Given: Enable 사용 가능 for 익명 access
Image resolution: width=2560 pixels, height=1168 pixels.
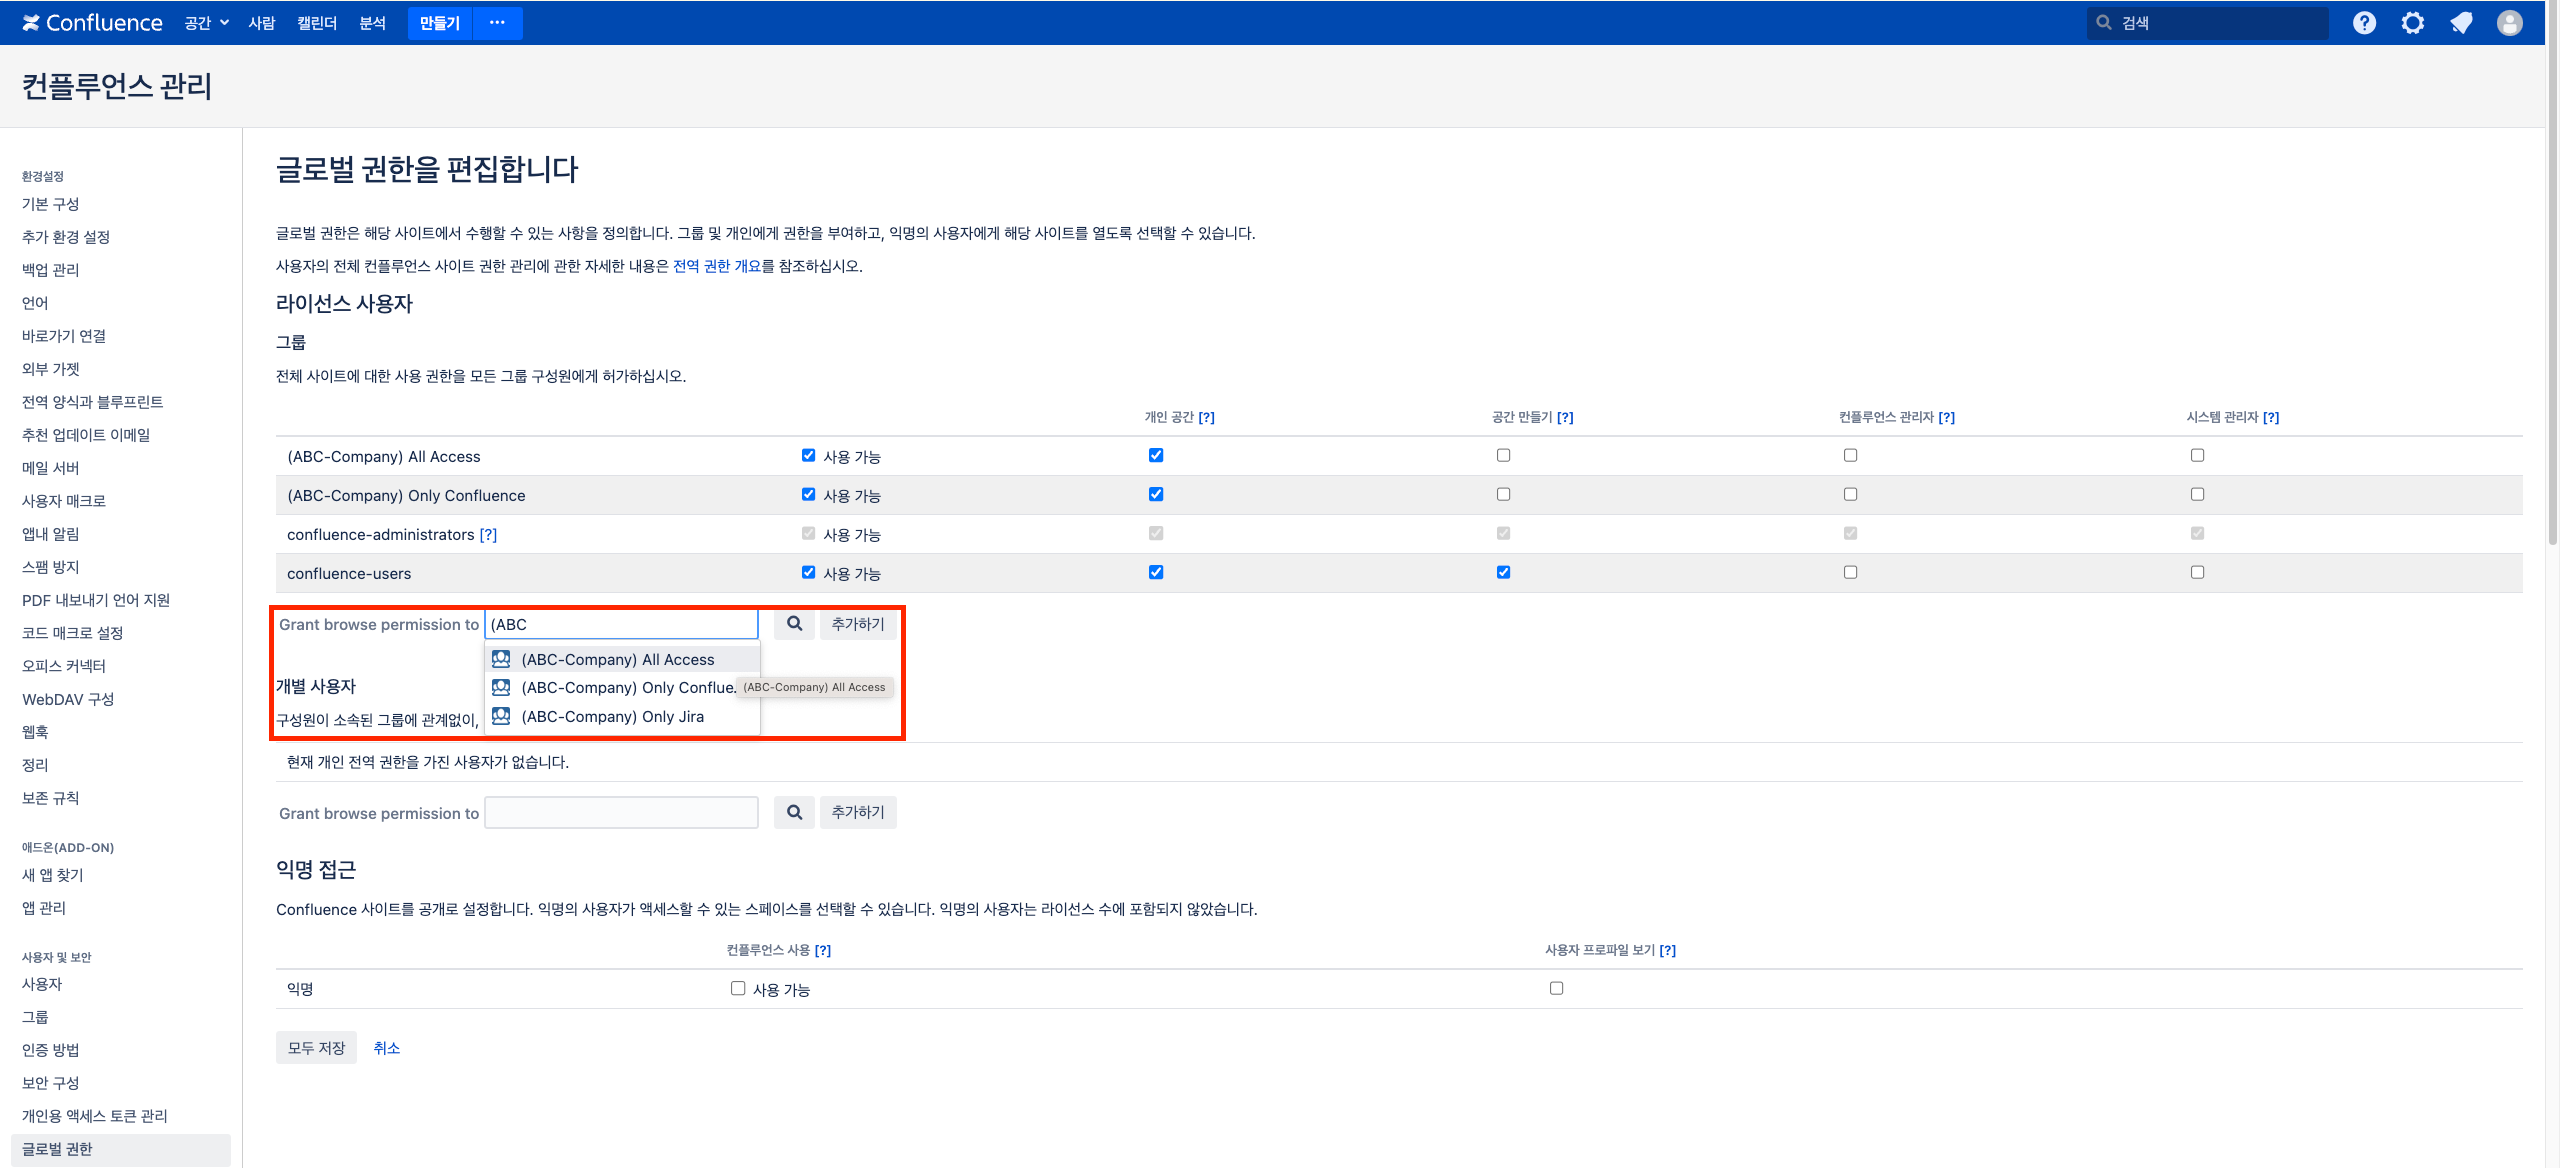Looking at the screenshot, I should [x=738, y=988].
